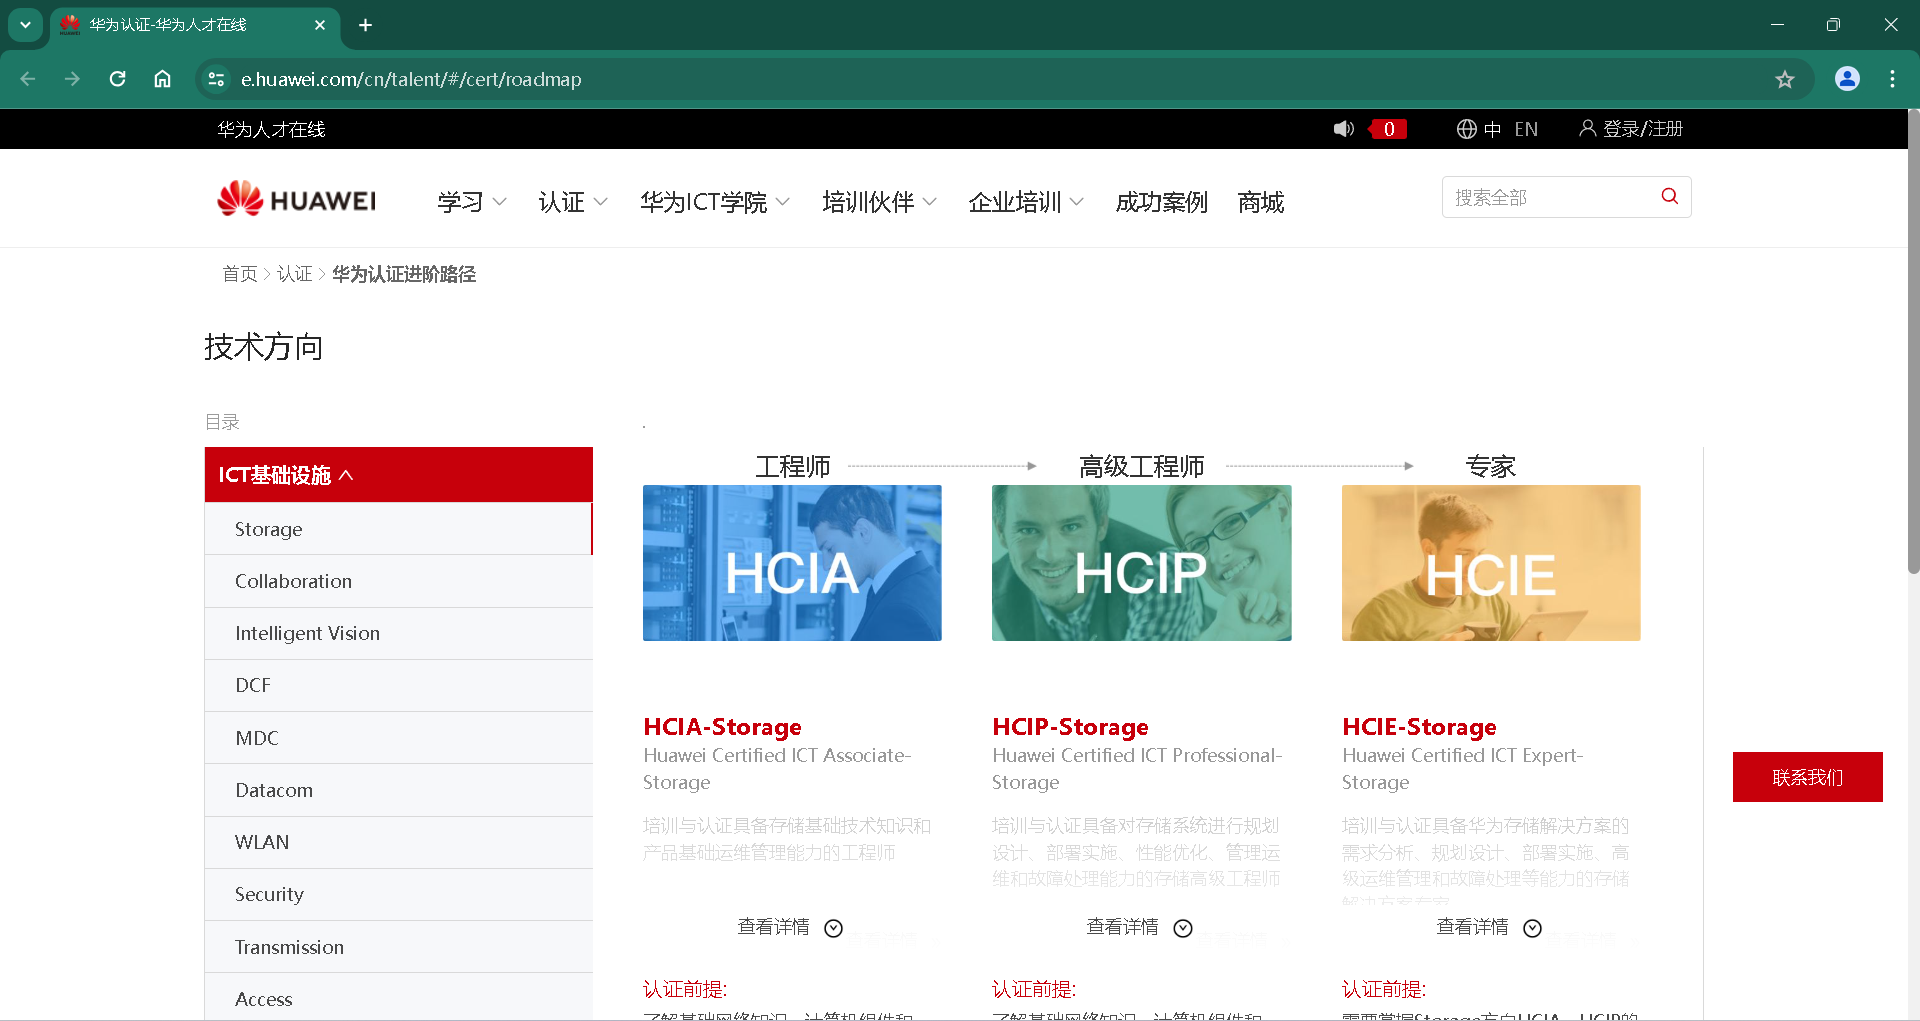Click the circled arrow next to HCIA 查看详情

click(x=833, y=928)
